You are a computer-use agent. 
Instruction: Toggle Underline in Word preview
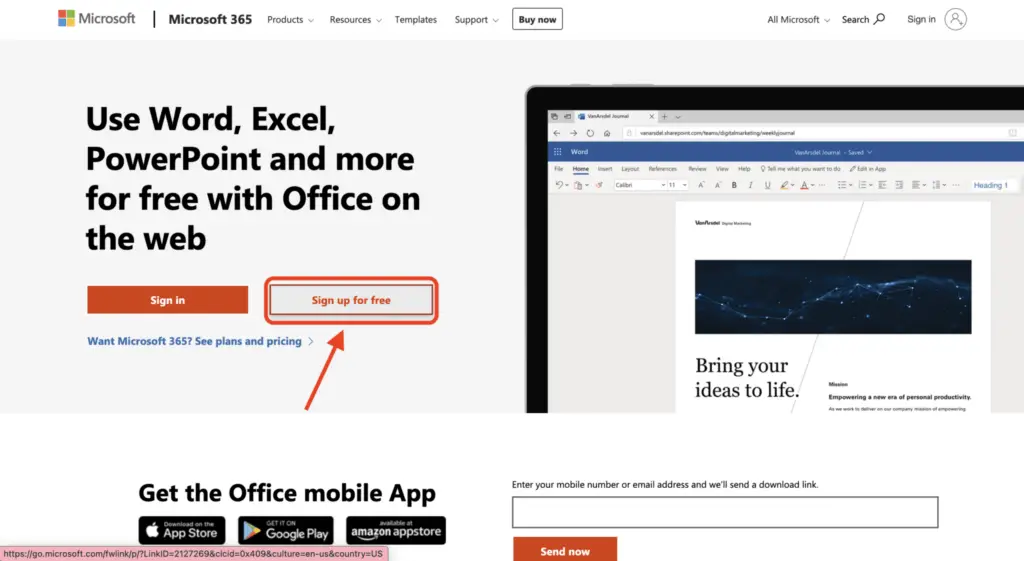(x=767, y=185)
